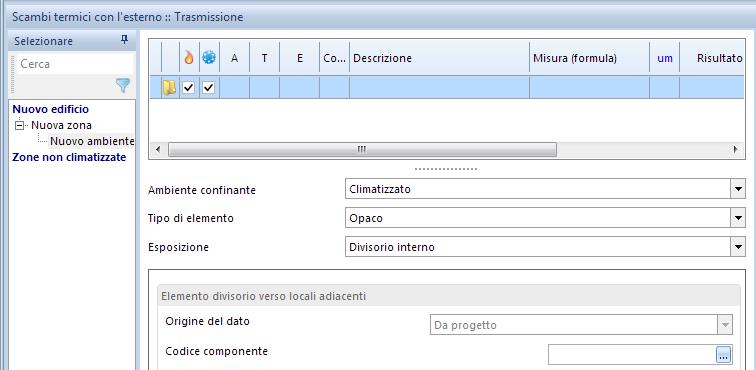Click the Descrizione cell in the selected row
This screenshot has height=370, width=756.
pos(439,88)
